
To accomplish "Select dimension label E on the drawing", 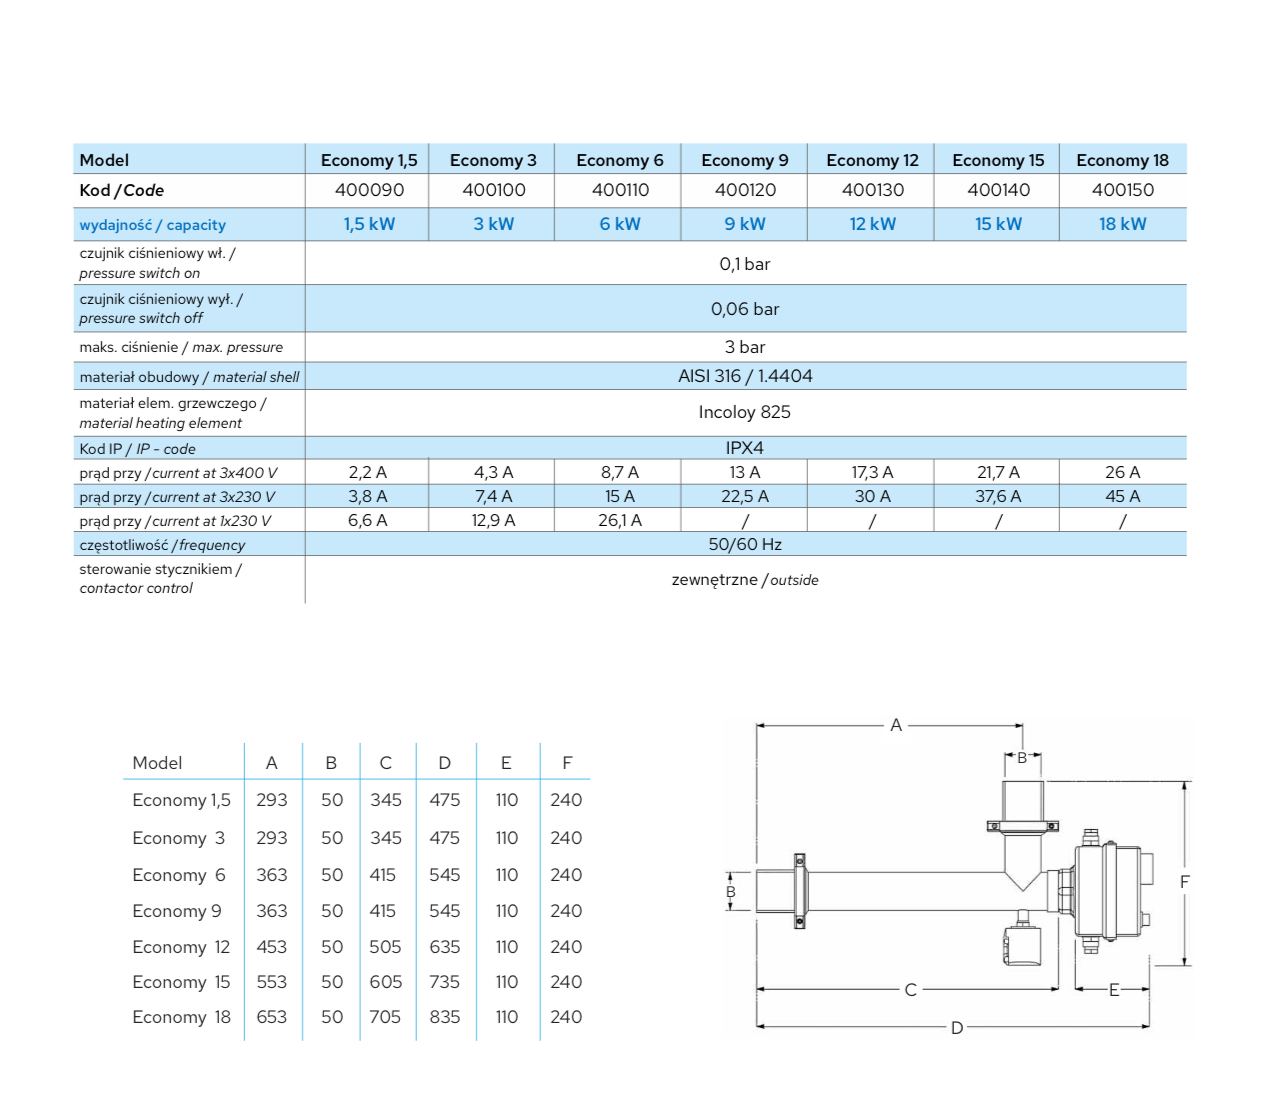I will [1114, 990].
